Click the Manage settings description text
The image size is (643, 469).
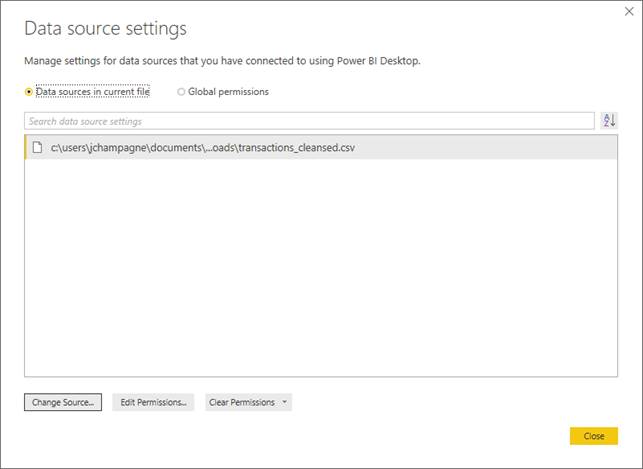[222, 61]
